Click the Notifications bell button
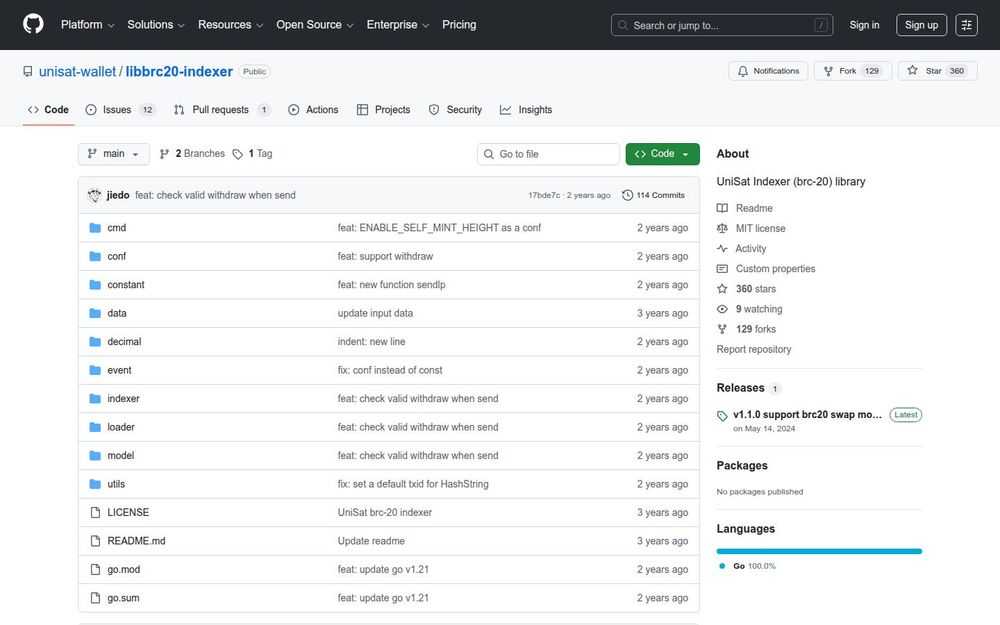The image size is (1000, 625). click(x=768, y=71)
